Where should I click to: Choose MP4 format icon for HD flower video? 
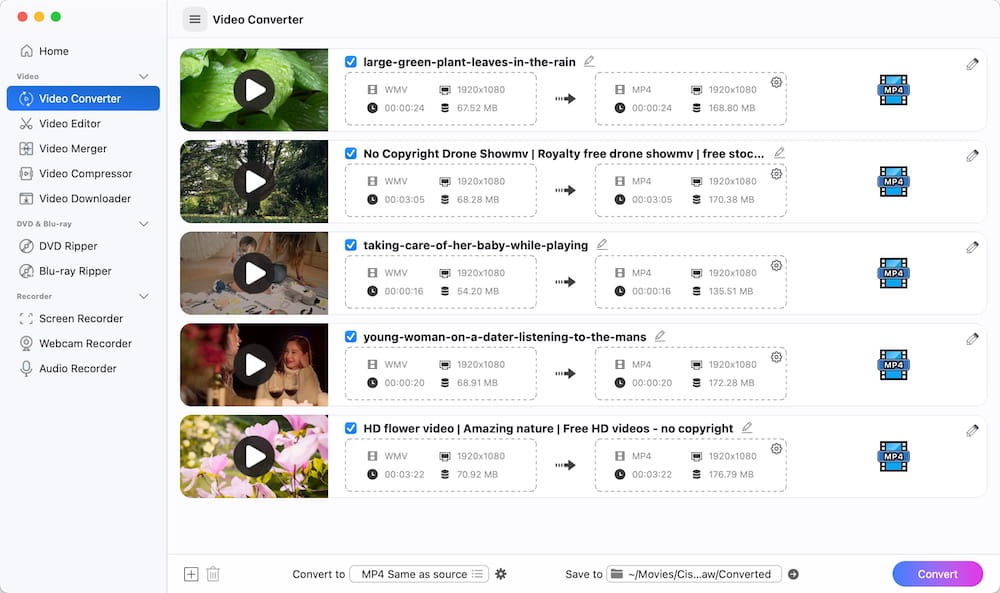(x=893, y=457)
